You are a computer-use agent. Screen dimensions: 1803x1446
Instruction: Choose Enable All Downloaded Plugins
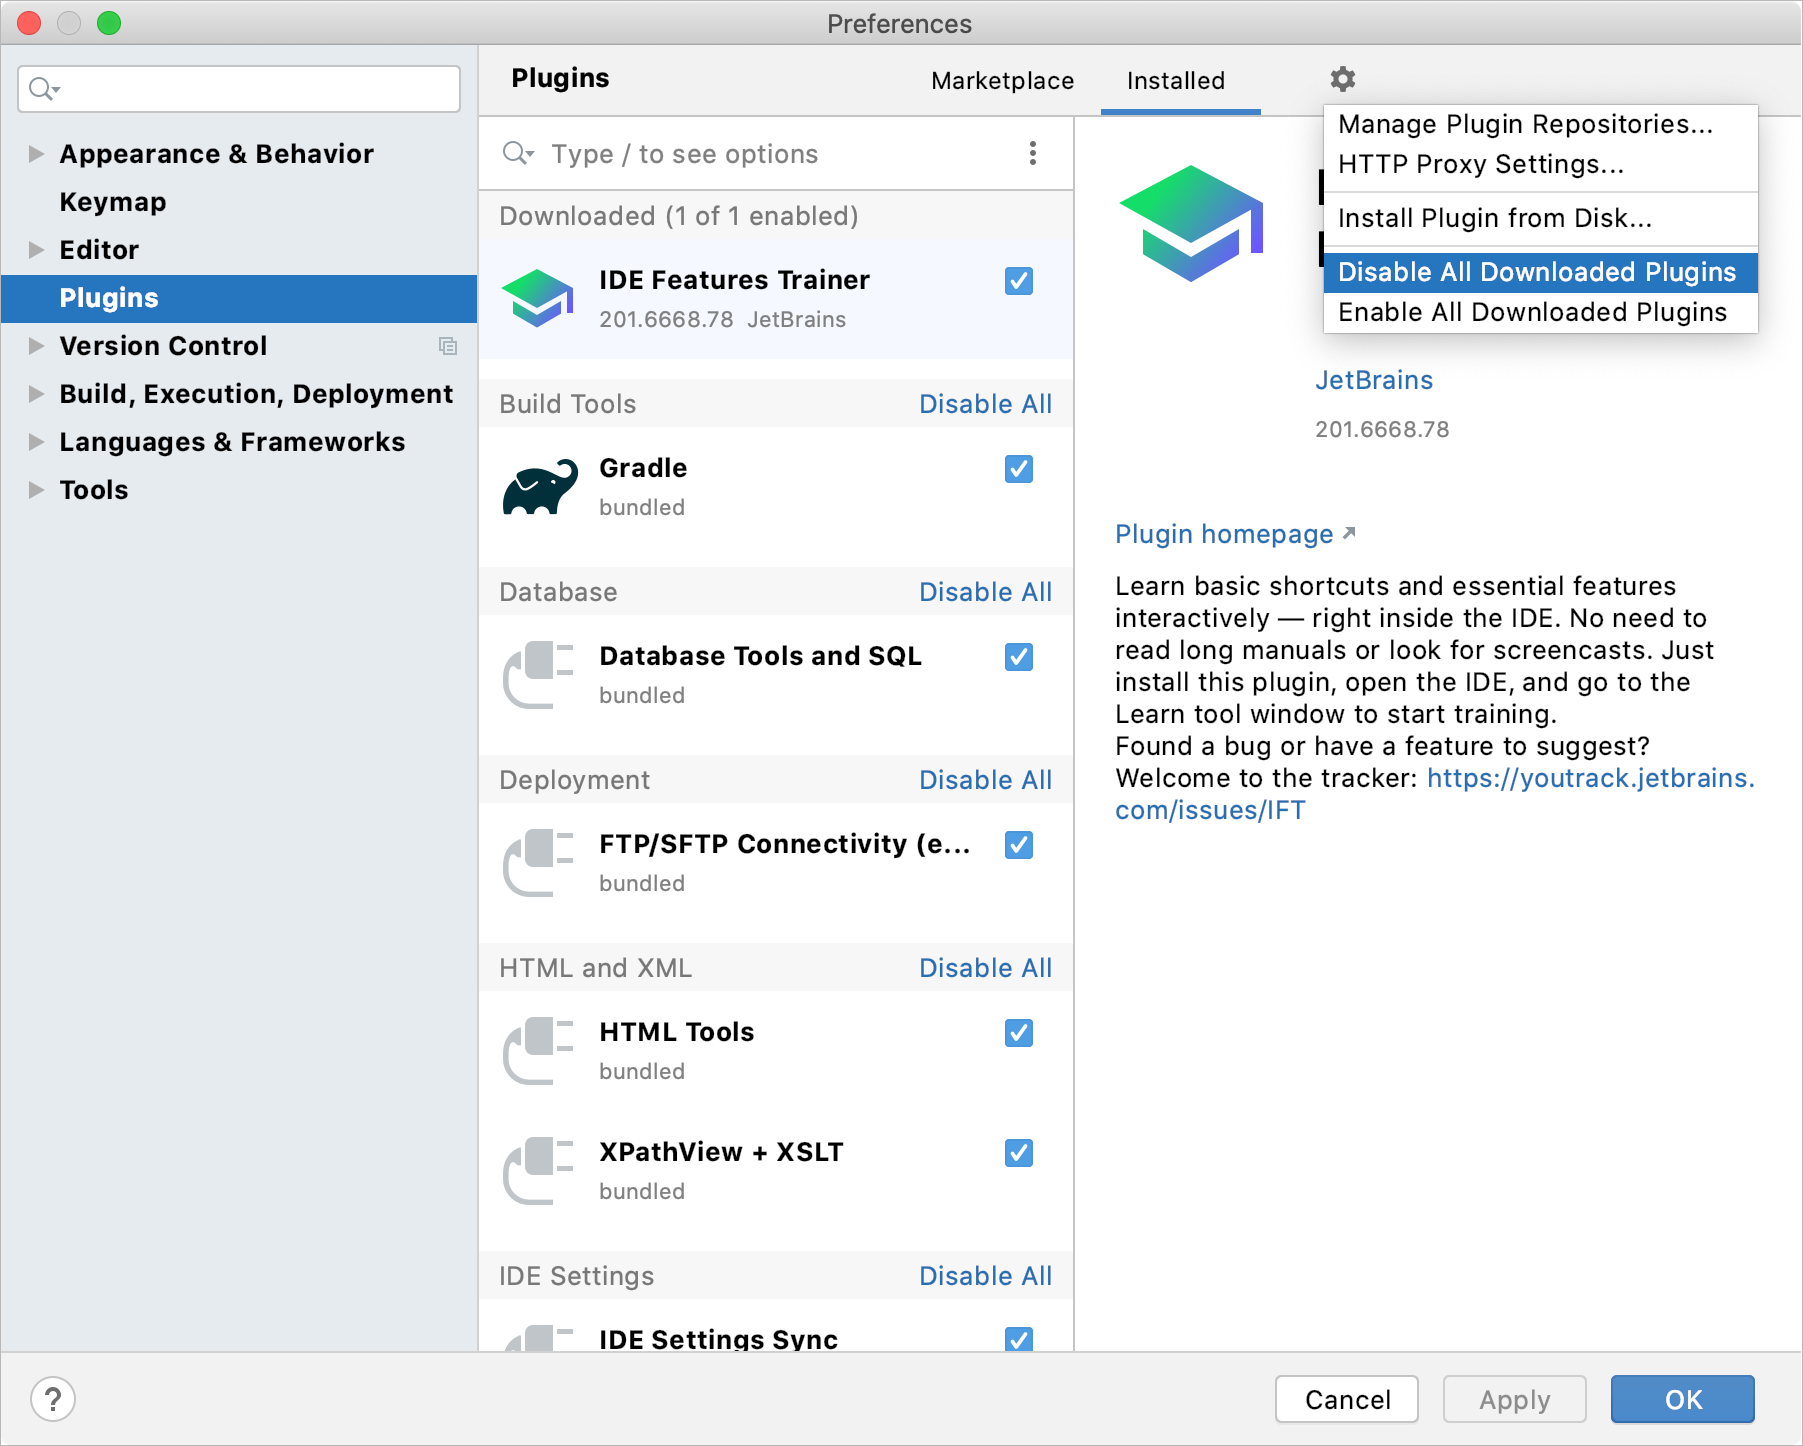click(1540, 312)
